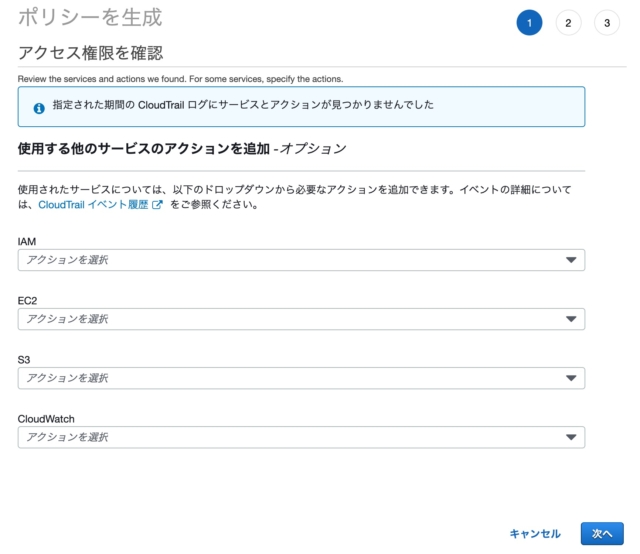Screen dimensions: 640x554
Task: Open the S3 アクションを選択 dropdown
Action: [301, 378]
